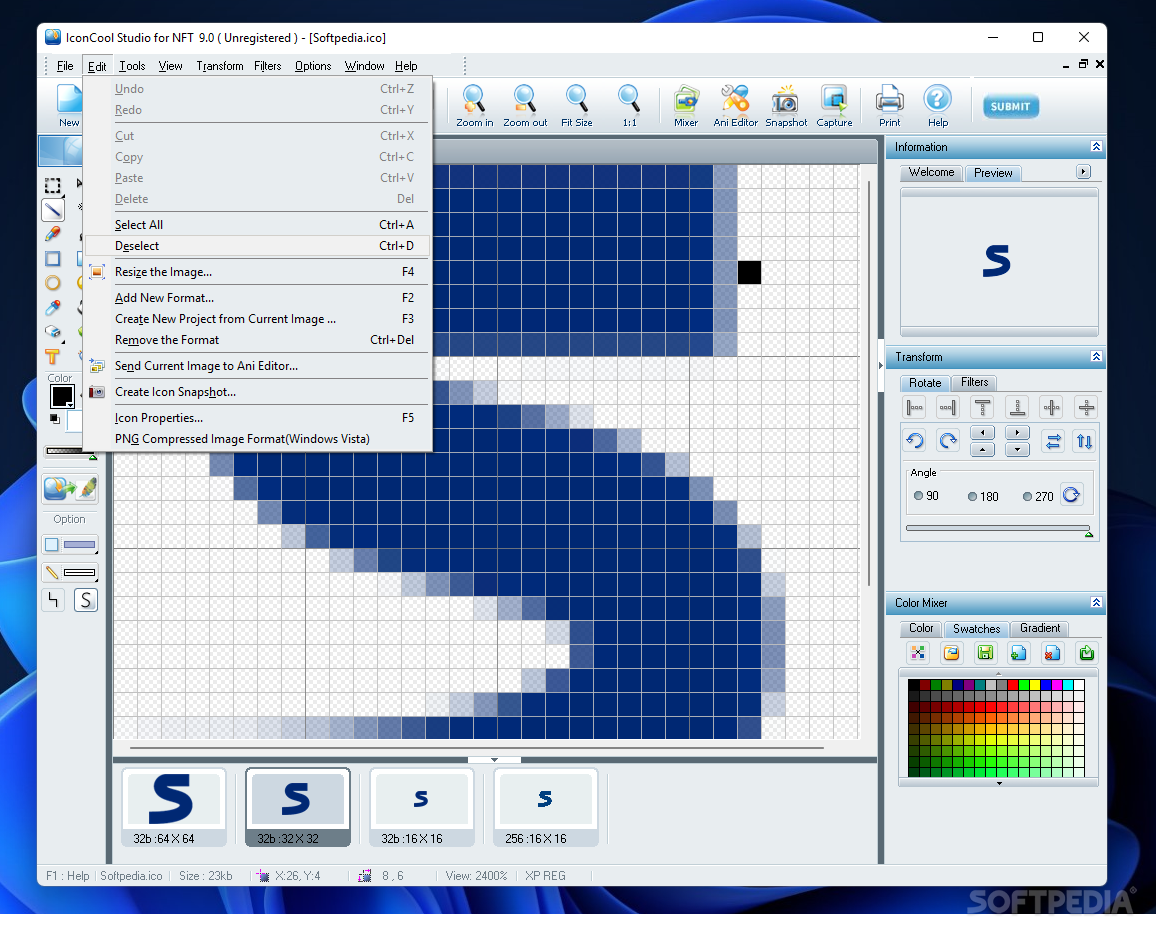Rotate image clockwise in Transform panel
1156x929 pixels.
tap(948, 441)
